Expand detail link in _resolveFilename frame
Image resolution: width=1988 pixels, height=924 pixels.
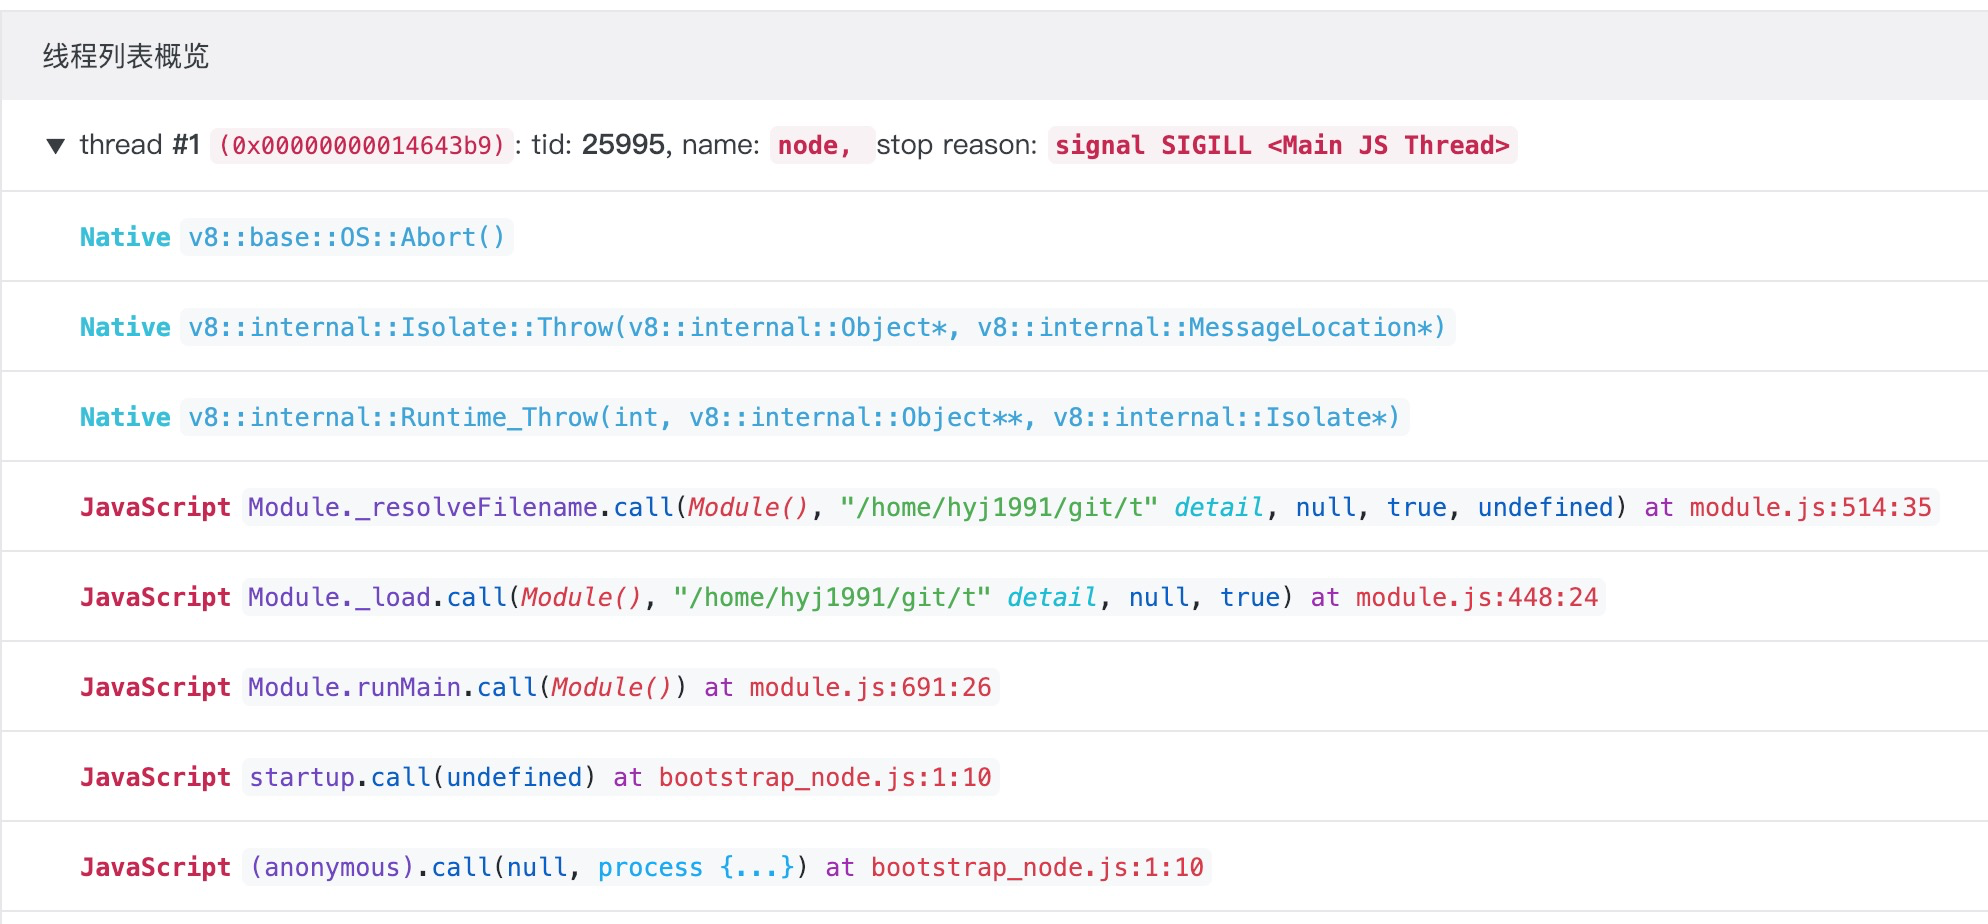pos(1219,508)
